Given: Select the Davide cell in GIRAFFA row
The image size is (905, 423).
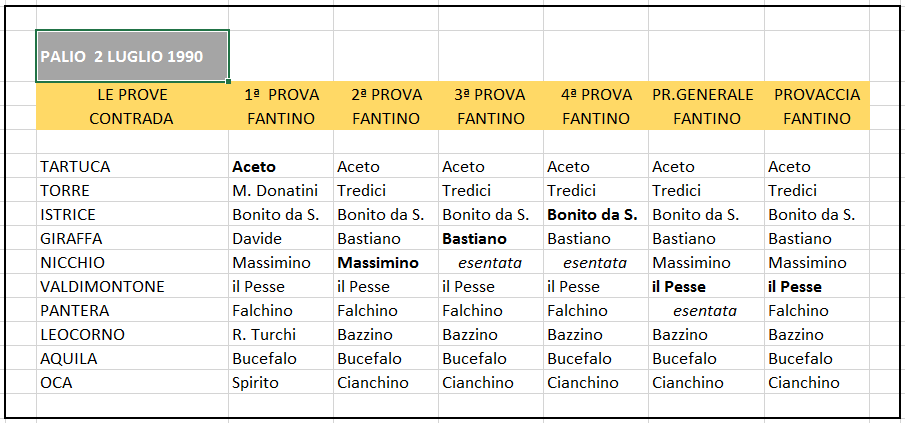Looking at the screenshot, I should [281, 238].
